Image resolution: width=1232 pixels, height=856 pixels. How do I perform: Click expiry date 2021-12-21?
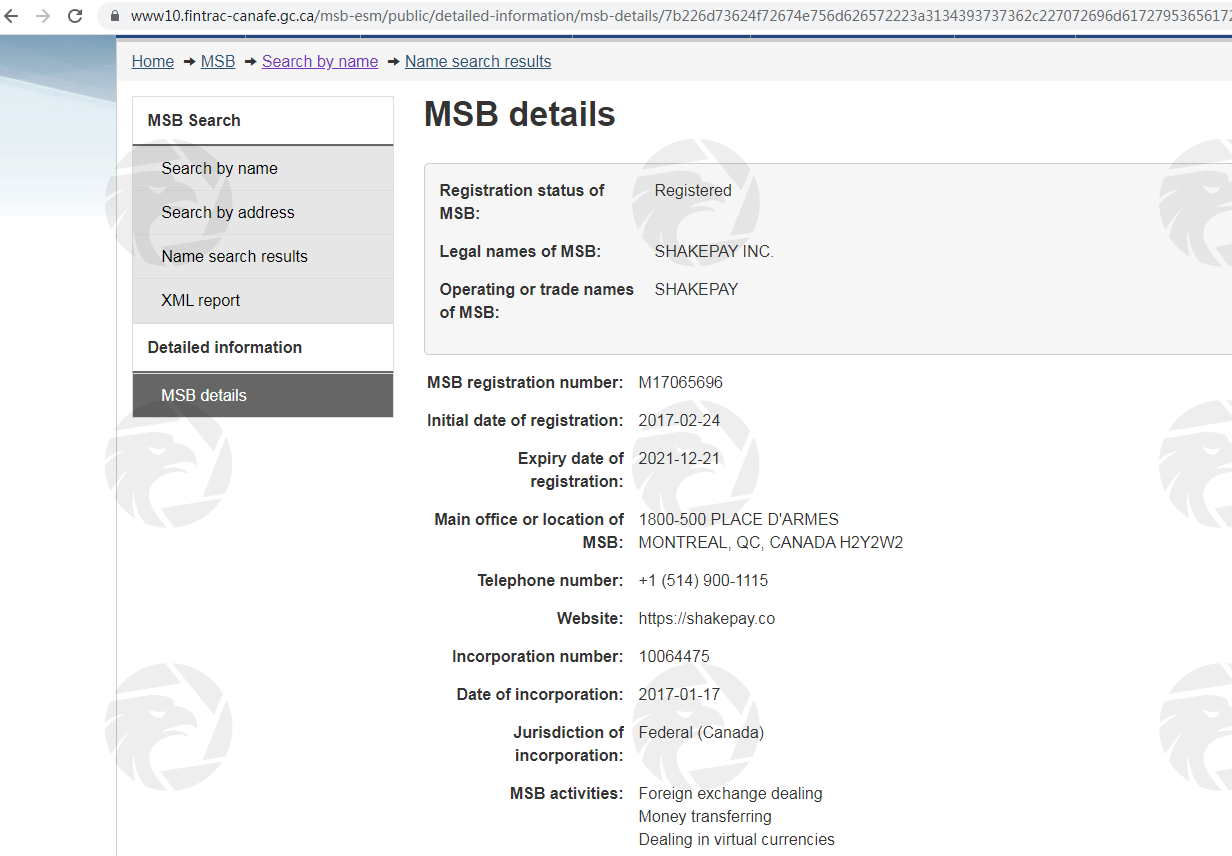pyautogui.click(x=679, y=458)
